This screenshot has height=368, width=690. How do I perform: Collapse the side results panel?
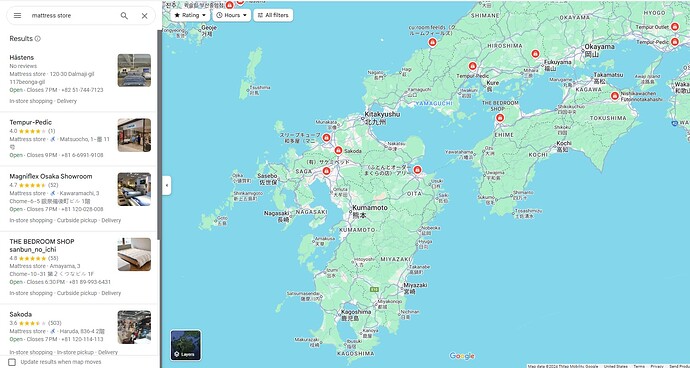pos(166,185)
